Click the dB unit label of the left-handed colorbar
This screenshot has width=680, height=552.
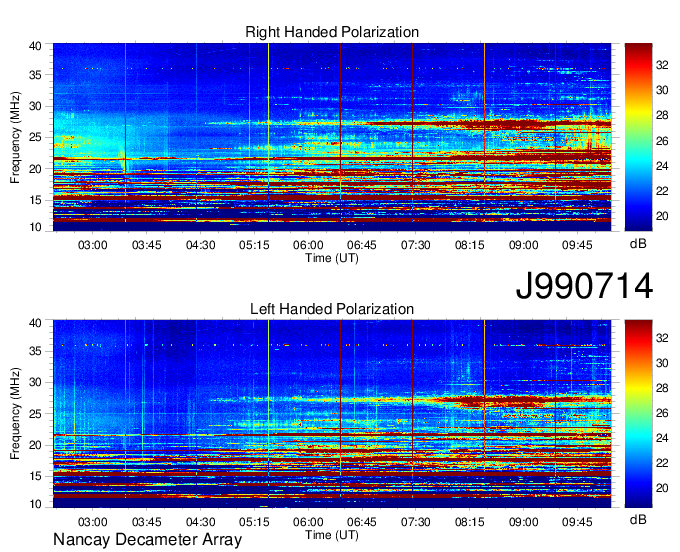coord(638,519)
